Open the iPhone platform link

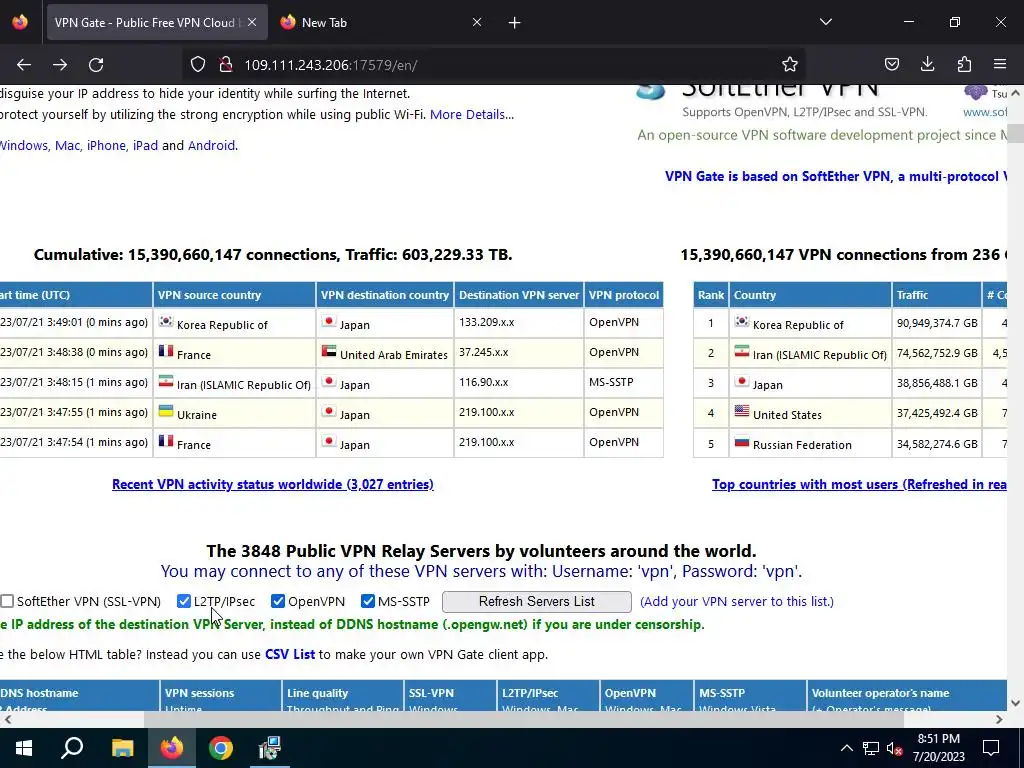click(x=106, y=146)
